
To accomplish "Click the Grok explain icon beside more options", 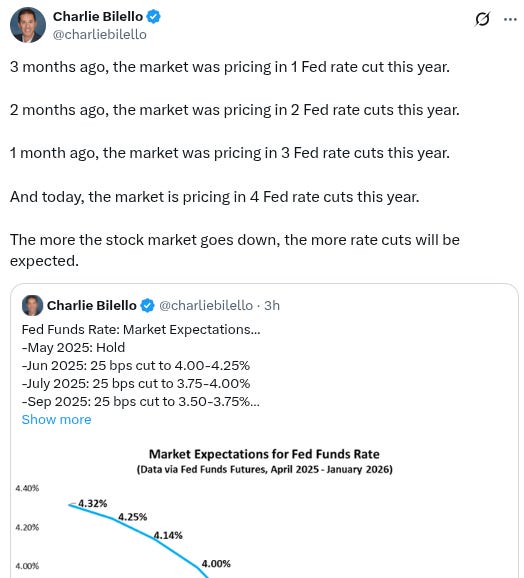I will pos(482,19).
